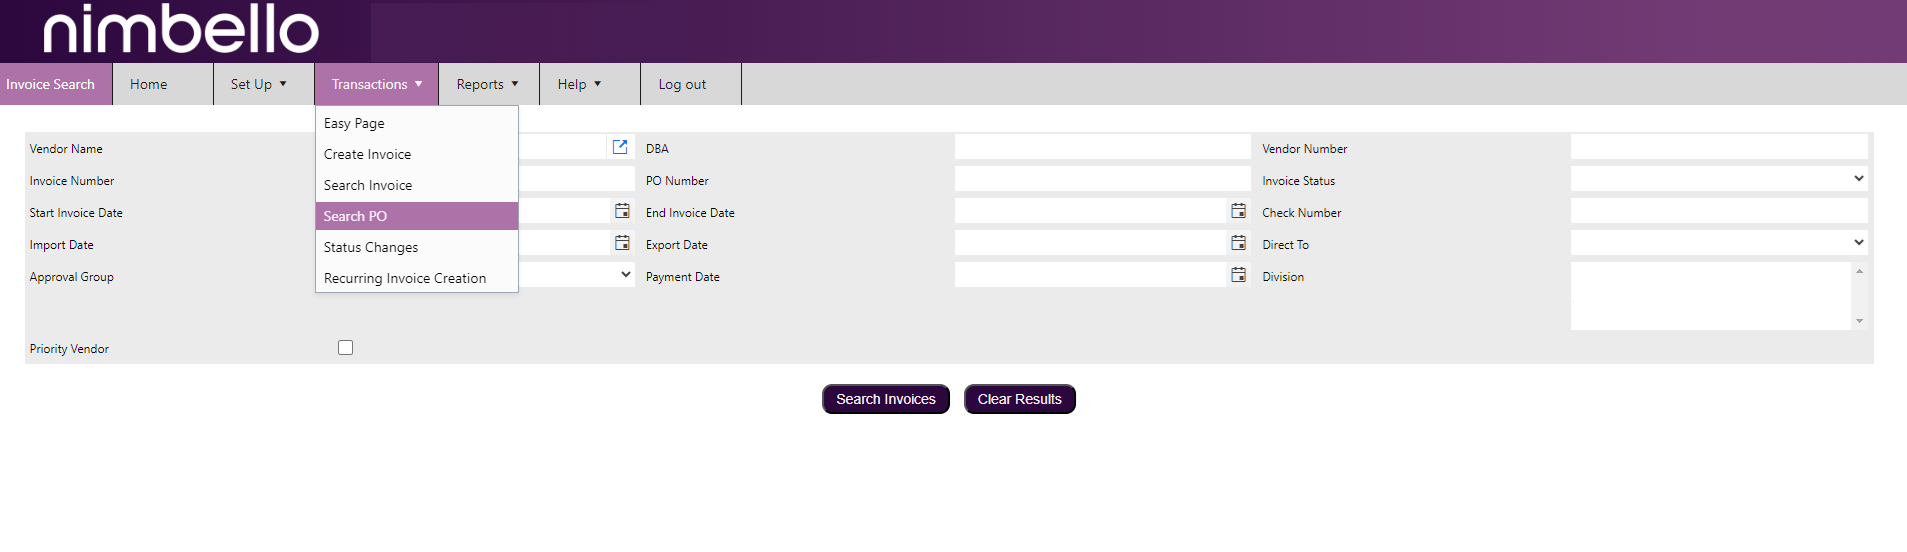The width and height of the screenshot is (1907, 552).
Task: Choose Recurring Invoice Creation menu entry
Action: pyautogui.click(x=405, y=278)
